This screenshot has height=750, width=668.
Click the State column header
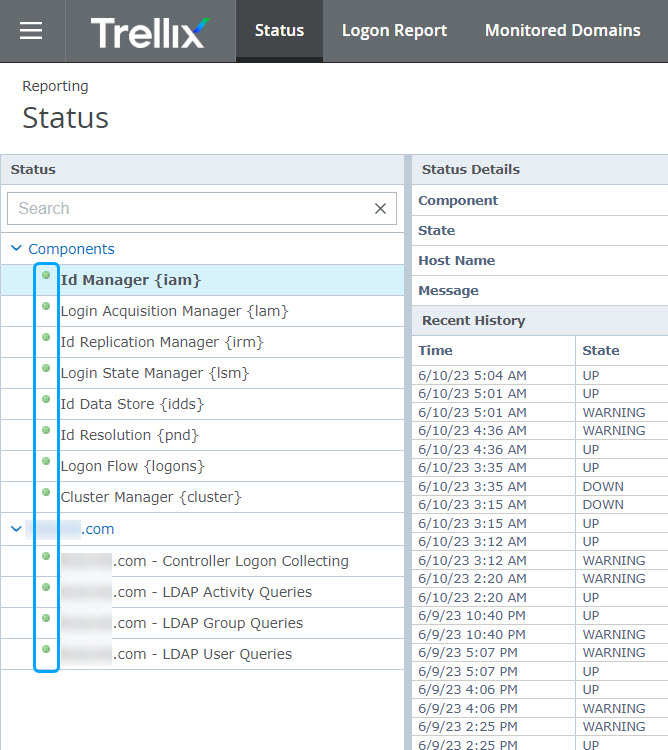(x=622, y=351)
